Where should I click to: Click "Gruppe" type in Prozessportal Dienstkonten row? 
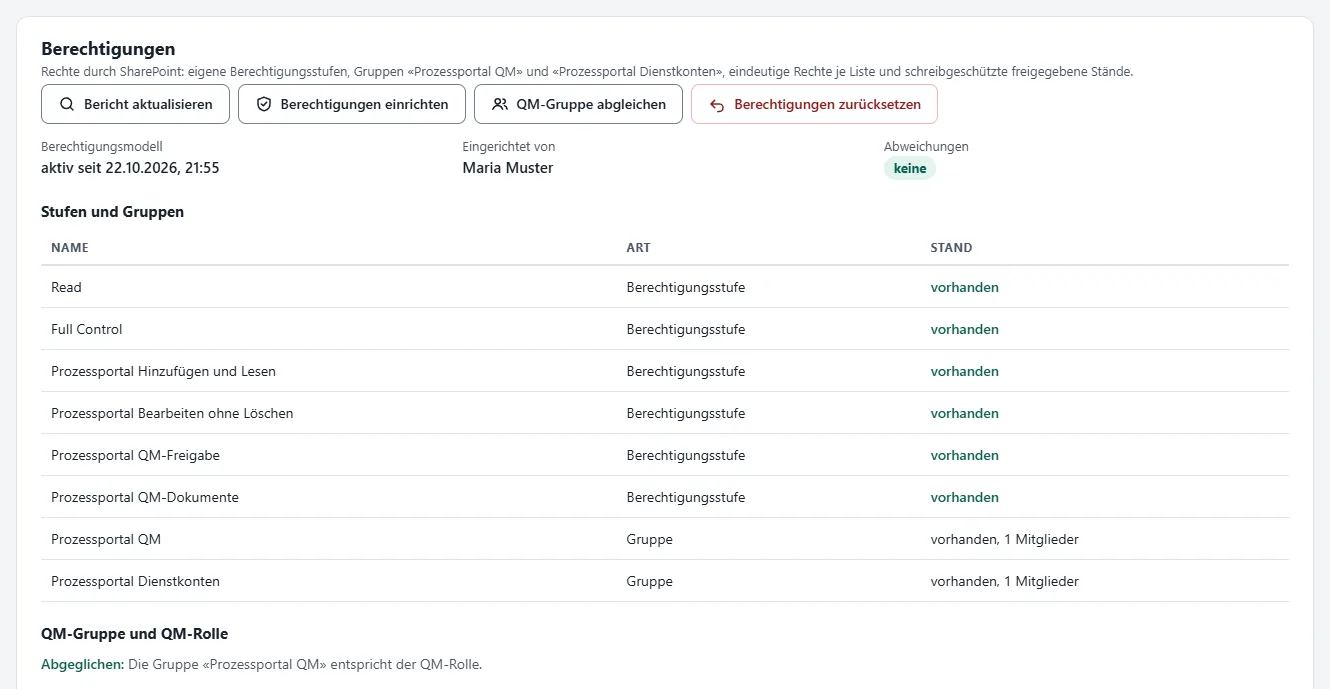(x=649, y=581)
